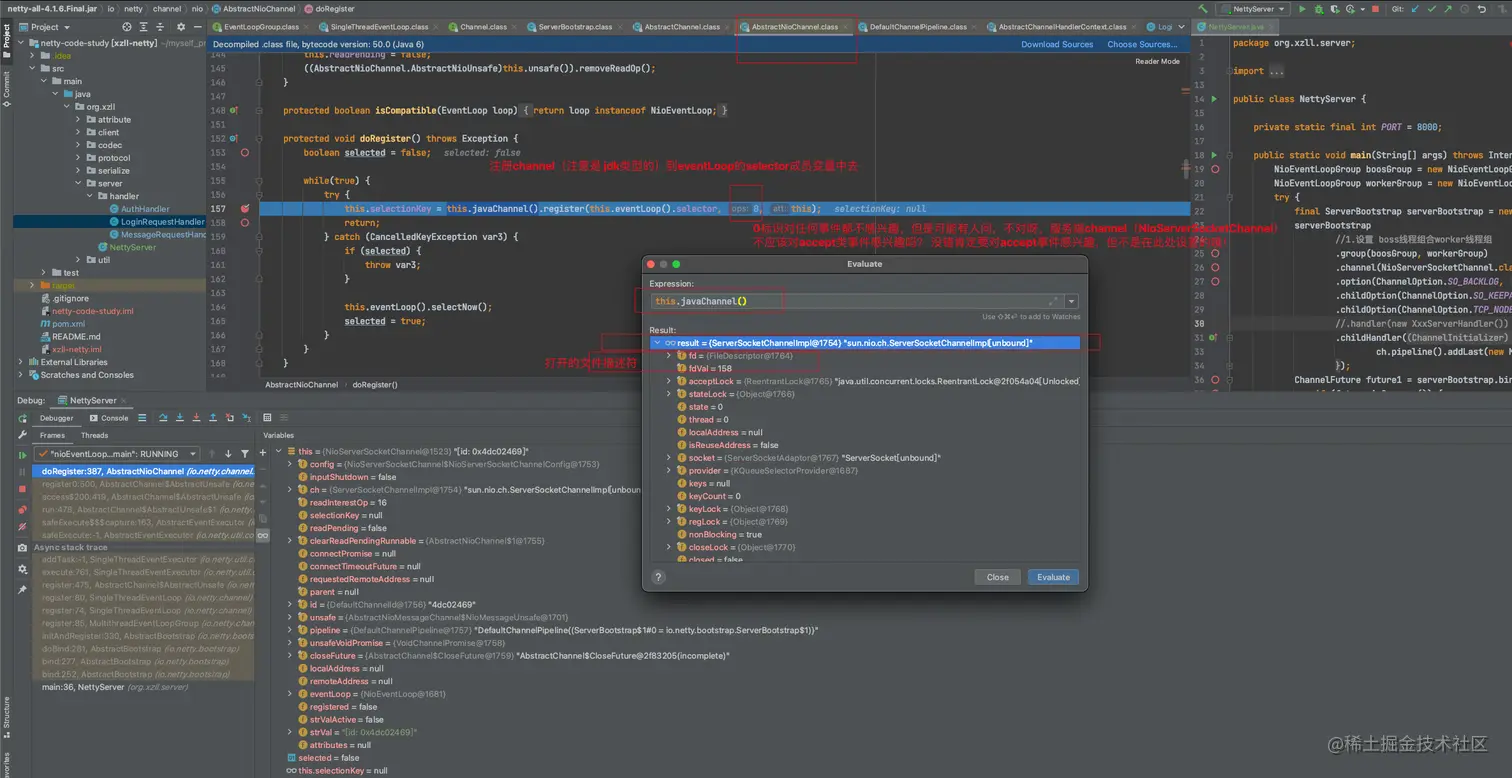1512x778 pixels.
Task: Toggle breakpoint at line 153
Action: point(245,153)
